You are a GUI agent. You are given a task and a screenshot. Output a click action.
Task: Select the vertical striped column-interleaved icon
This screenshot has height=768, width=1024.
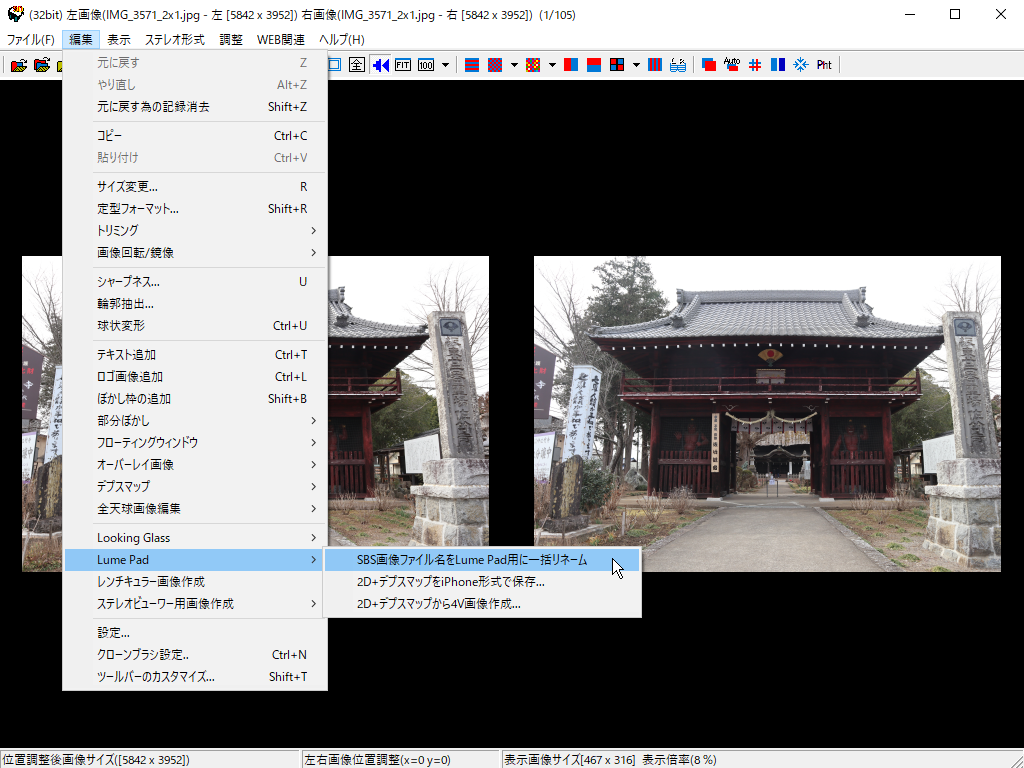(x=655, y=65)
